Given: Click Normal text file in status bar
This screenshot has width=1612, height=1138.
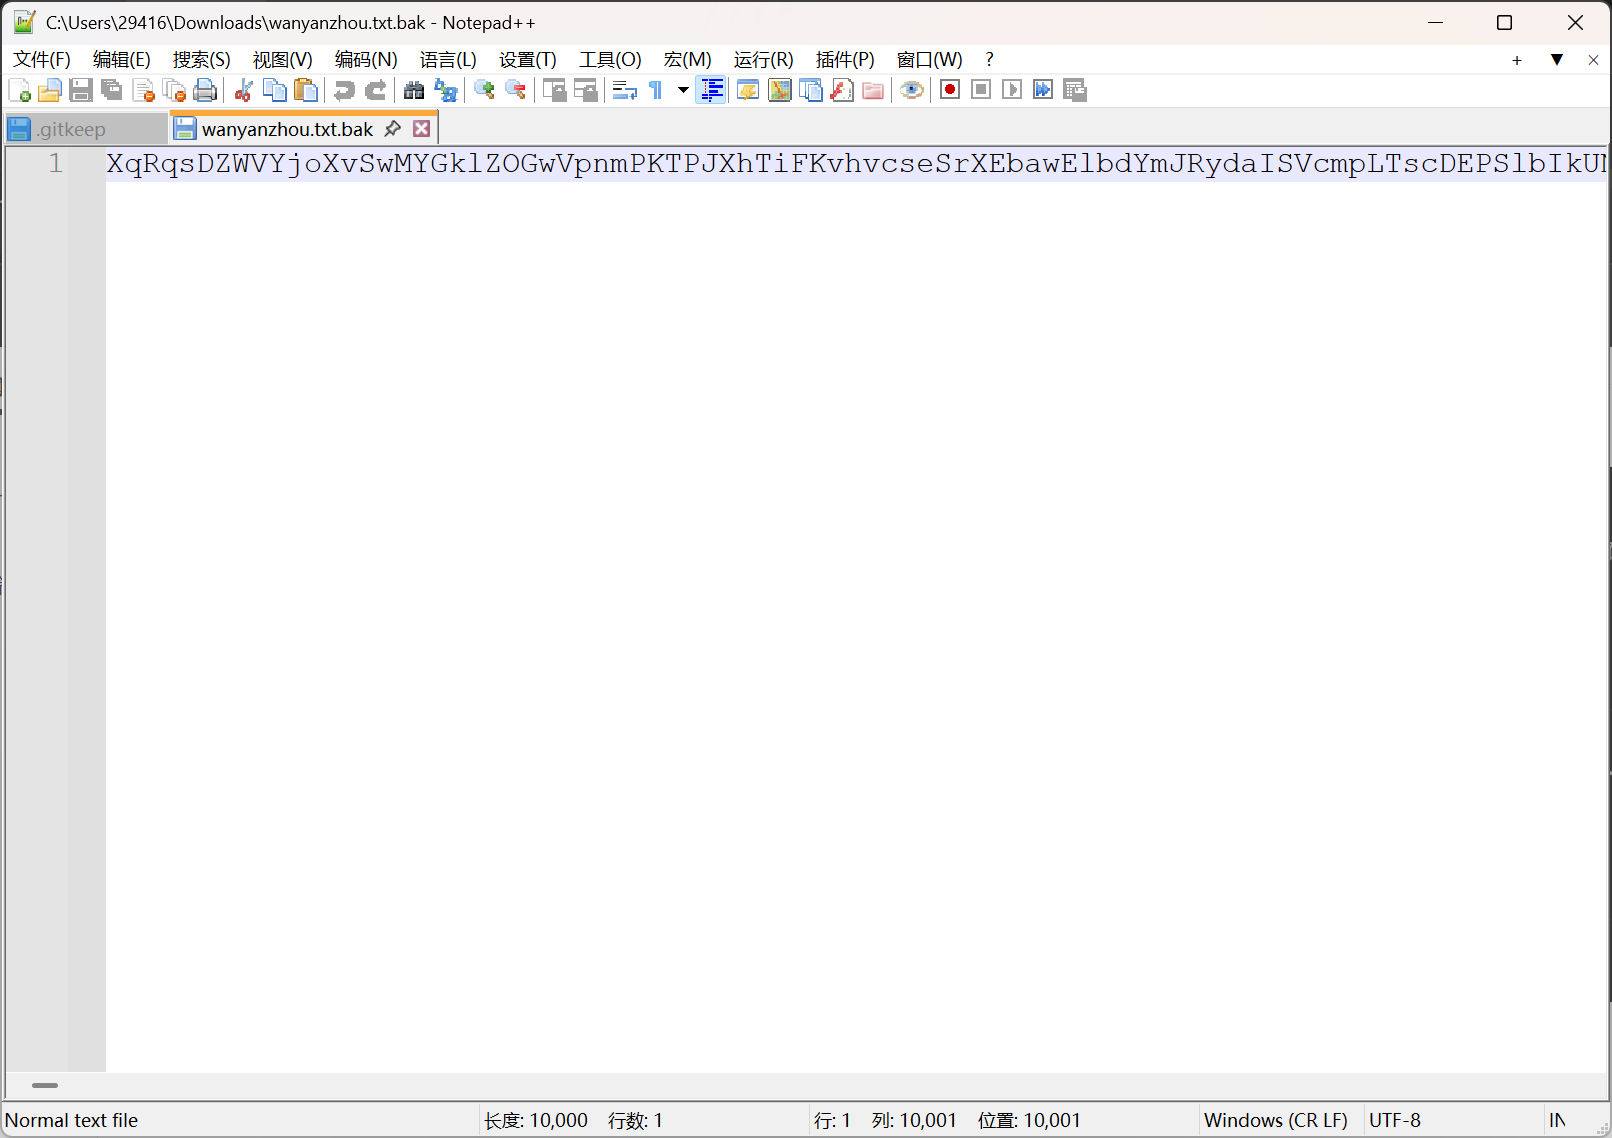Looking at the screenshot, I should tap(72, 1120).
